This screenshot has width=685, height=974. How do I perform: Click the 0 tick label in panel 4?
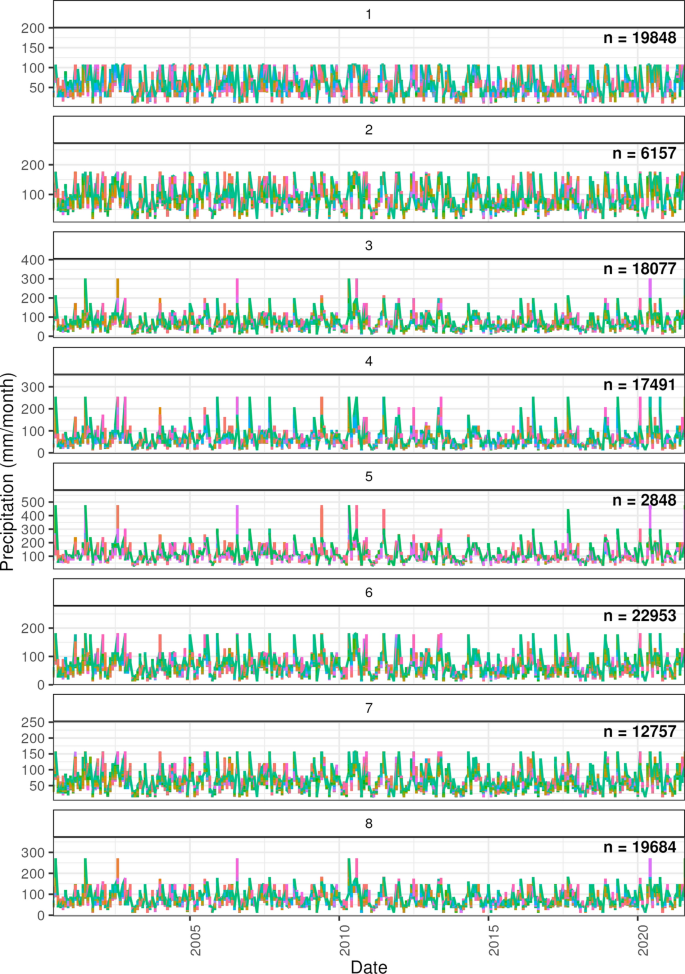click(x=41, y=453)
